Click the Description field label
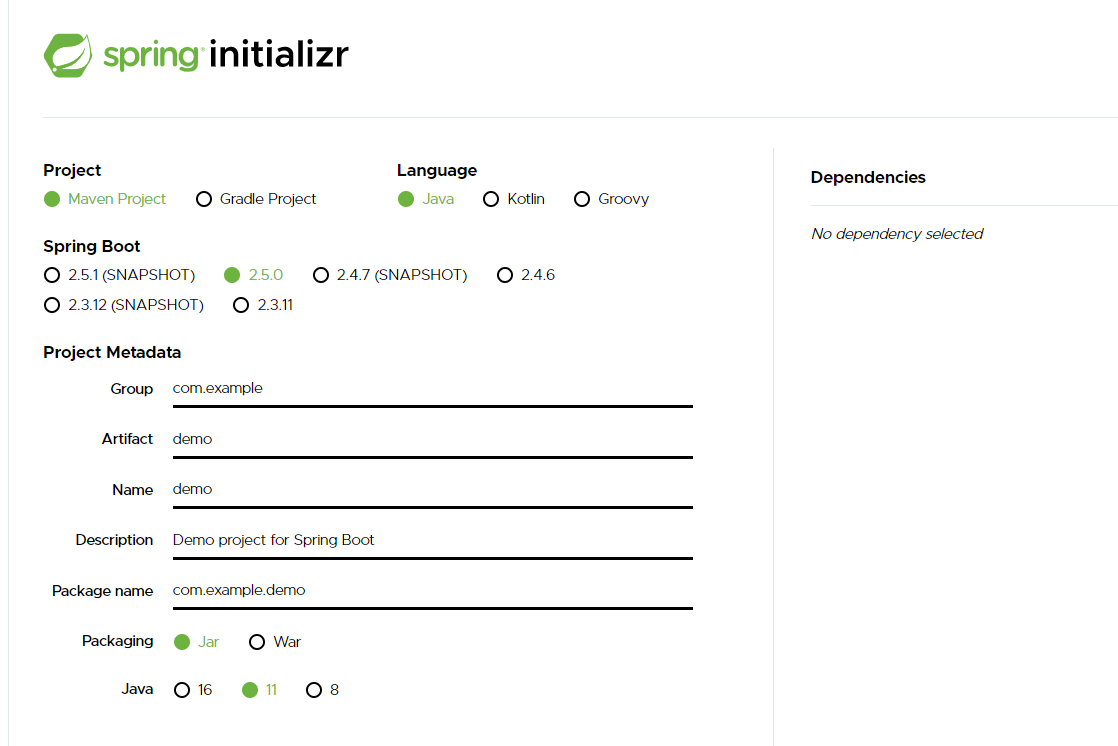 [x=114, y=540]
